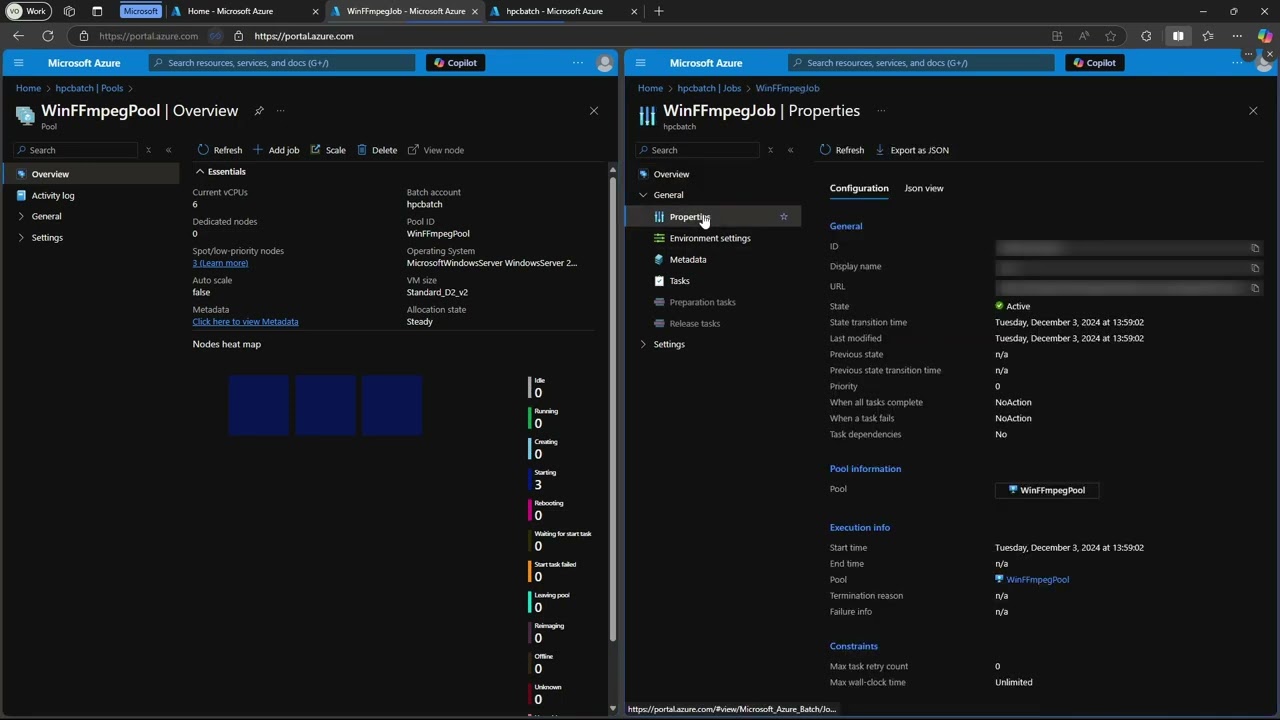
Task: Click Scale in pool toolbar
Action: [328, 150]
